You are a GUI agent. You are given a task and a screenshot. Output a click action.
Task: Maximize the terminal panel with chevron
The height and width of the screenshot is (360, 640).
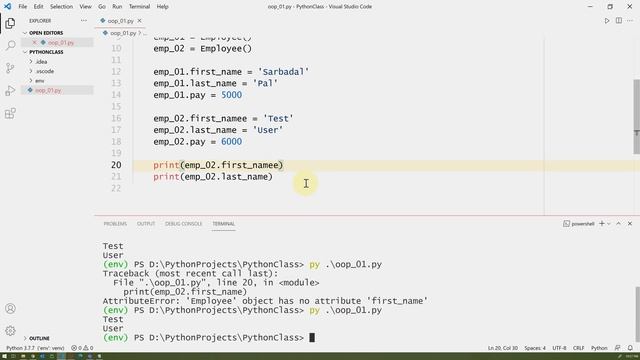[618, 224]
